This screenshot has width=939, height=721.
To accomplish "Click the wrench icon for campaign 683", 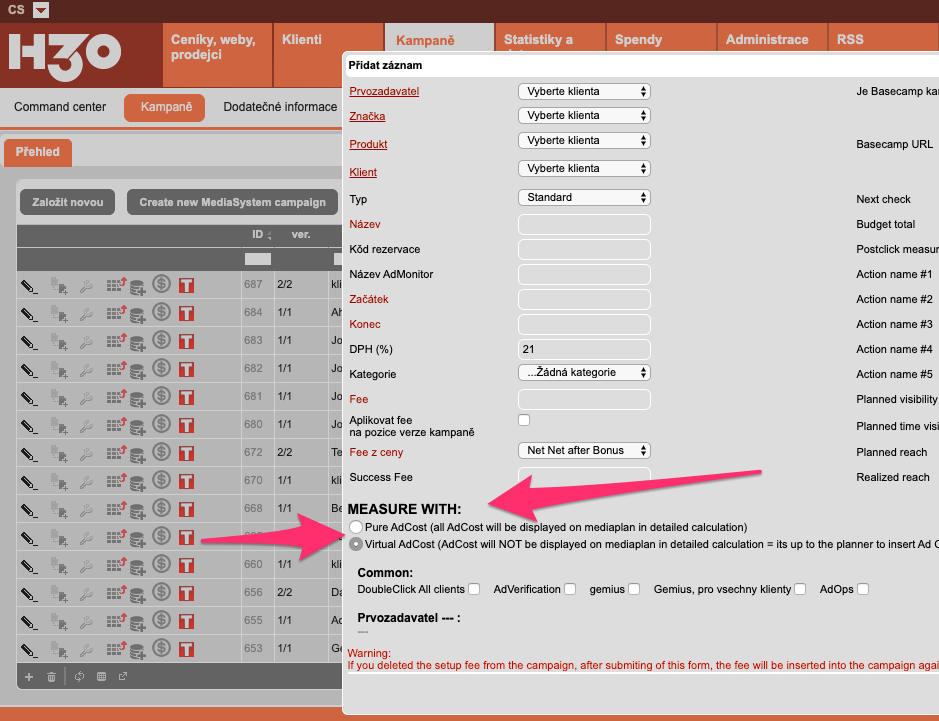I will [86, 341].
